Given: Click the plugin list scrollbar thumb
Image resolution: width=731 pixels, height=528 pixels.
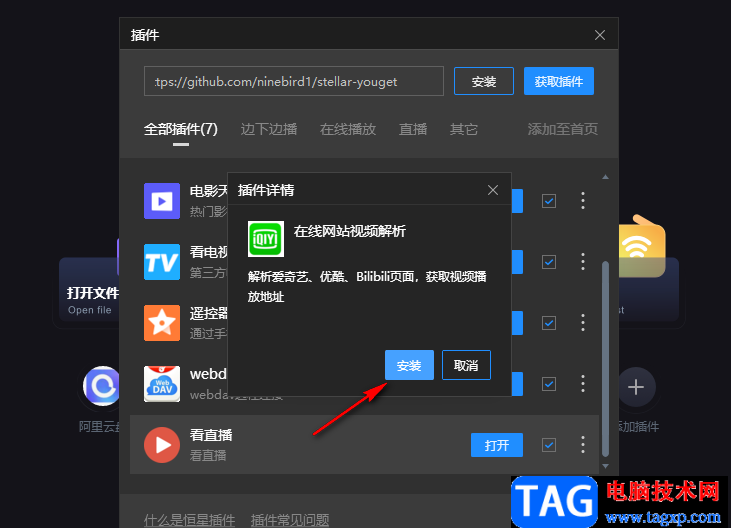Looking at the screenshot, I should [606, 359].
